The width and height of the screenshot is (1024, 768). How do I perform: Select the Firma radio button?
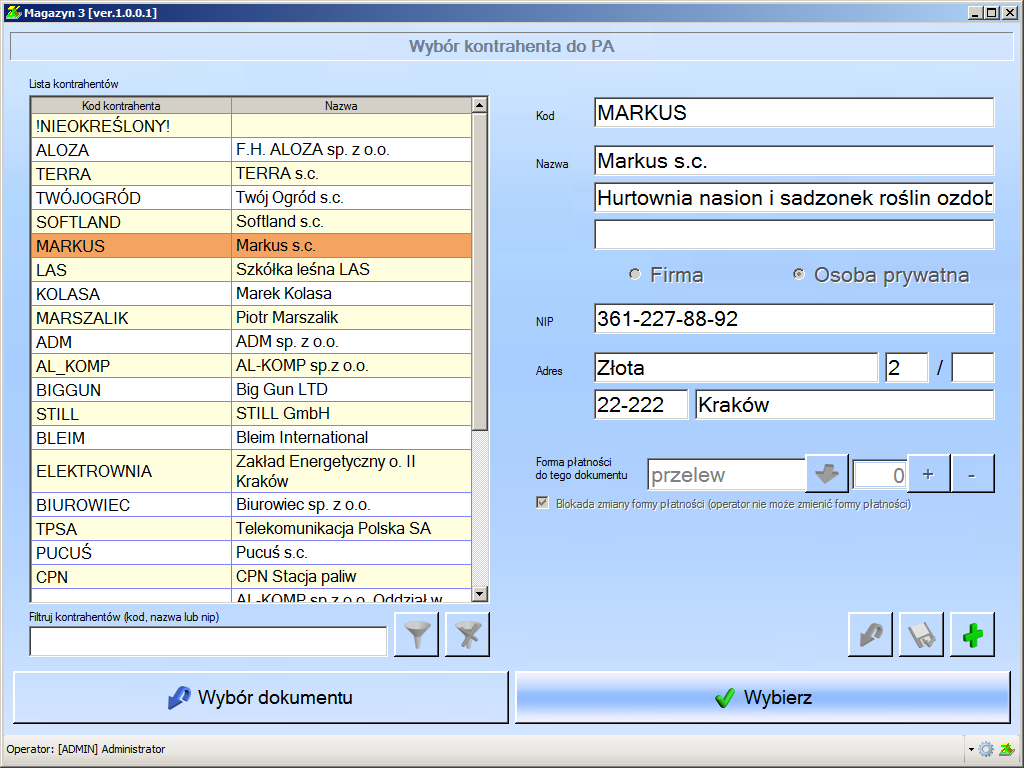[x=634, y=275]
